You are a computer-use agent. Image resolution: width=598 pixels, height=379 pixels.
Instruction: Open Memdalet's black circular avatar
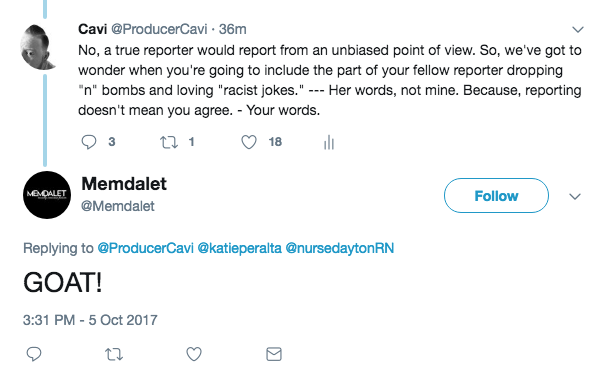point(47,195)
